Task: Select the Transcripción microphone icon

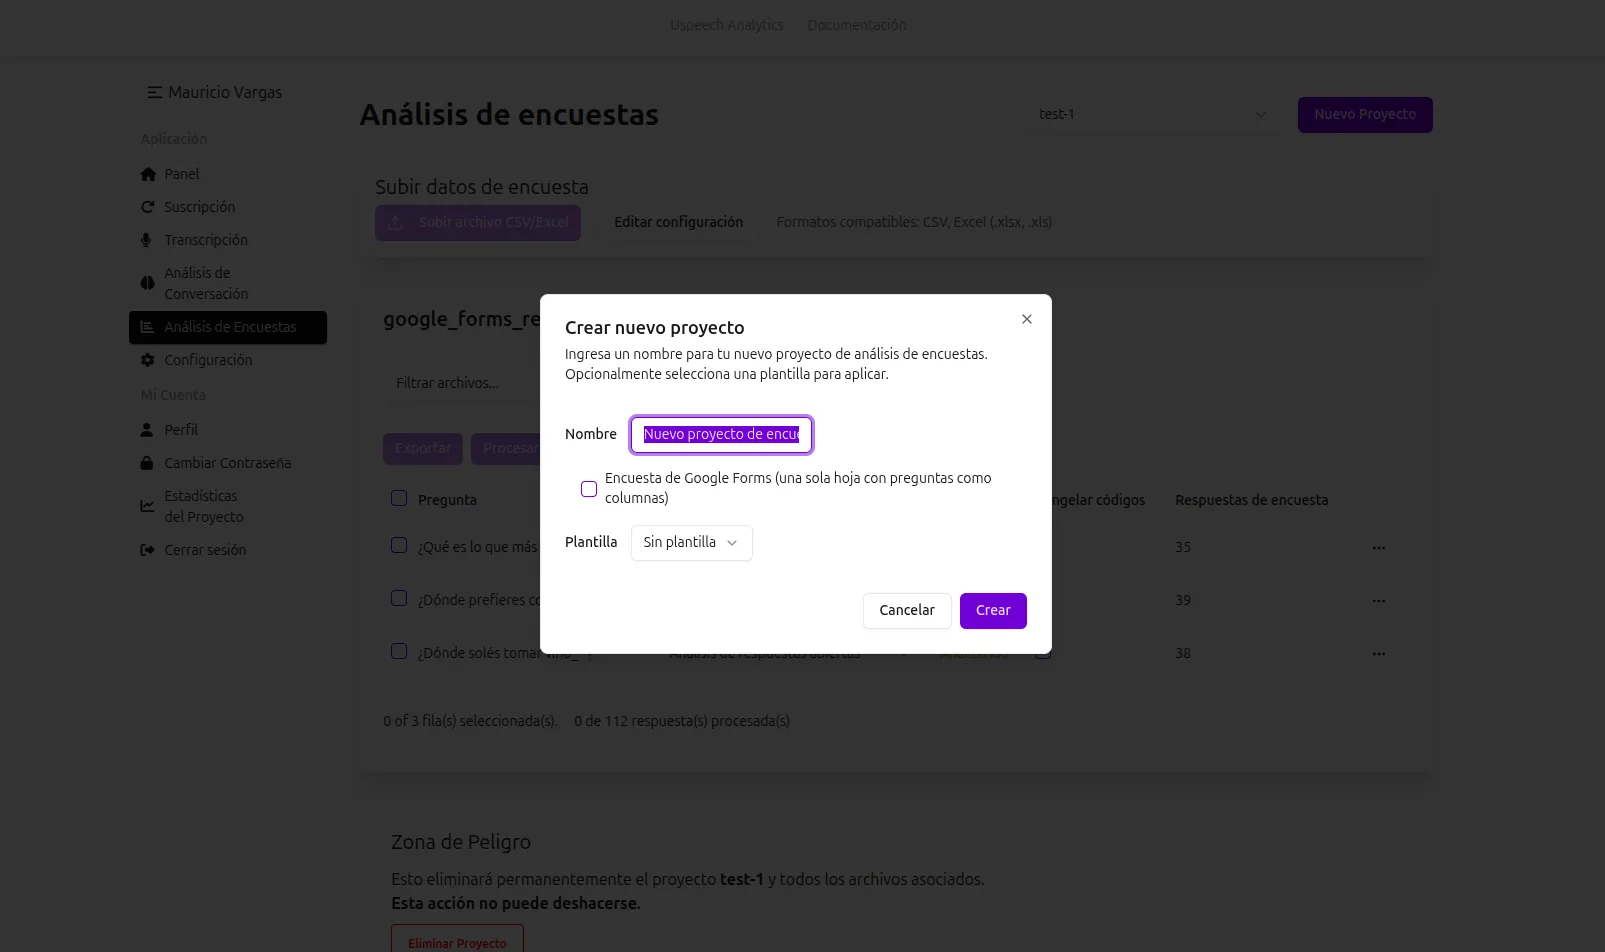Action: point(146,240)
